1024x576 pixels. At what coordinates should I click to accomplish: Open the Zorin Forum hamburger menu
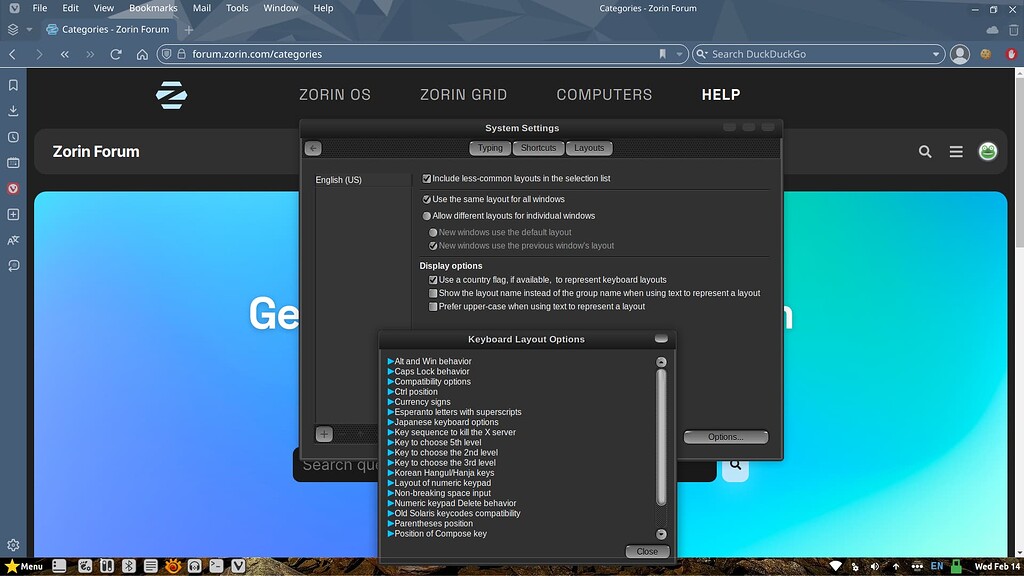point(956,151)
